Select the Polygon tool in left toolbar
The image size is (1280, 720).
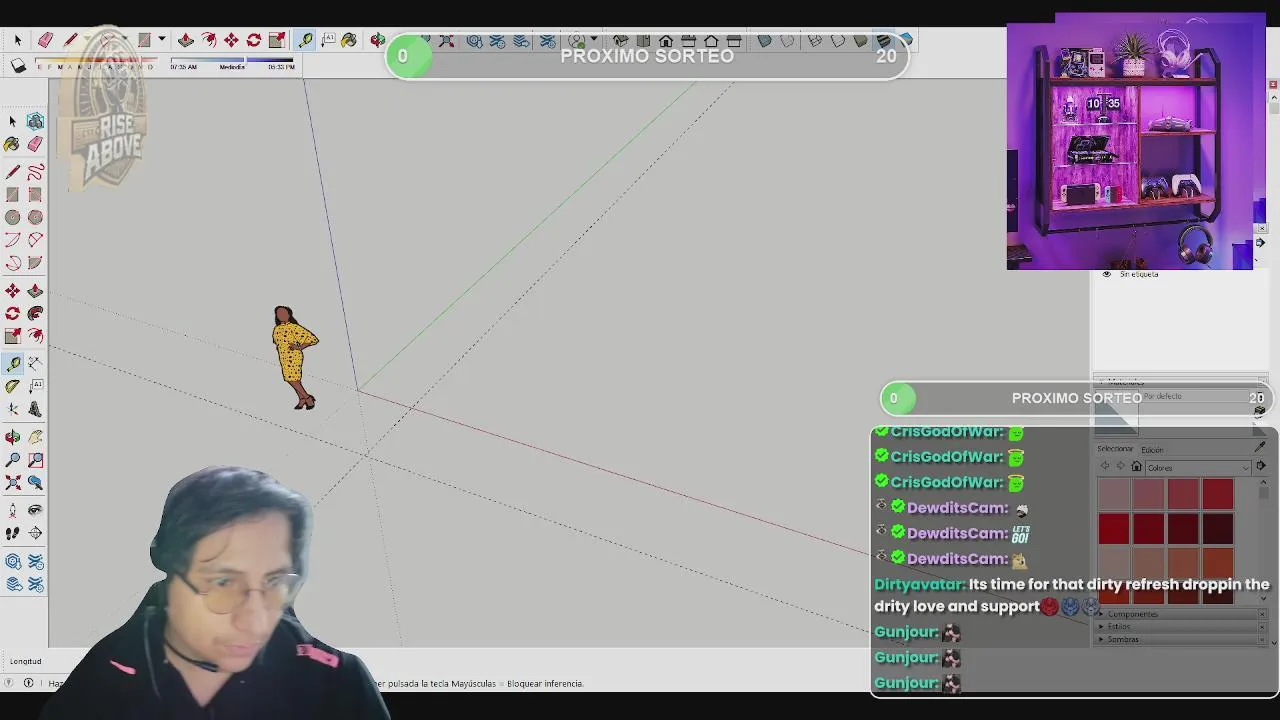tap(35, 218)
